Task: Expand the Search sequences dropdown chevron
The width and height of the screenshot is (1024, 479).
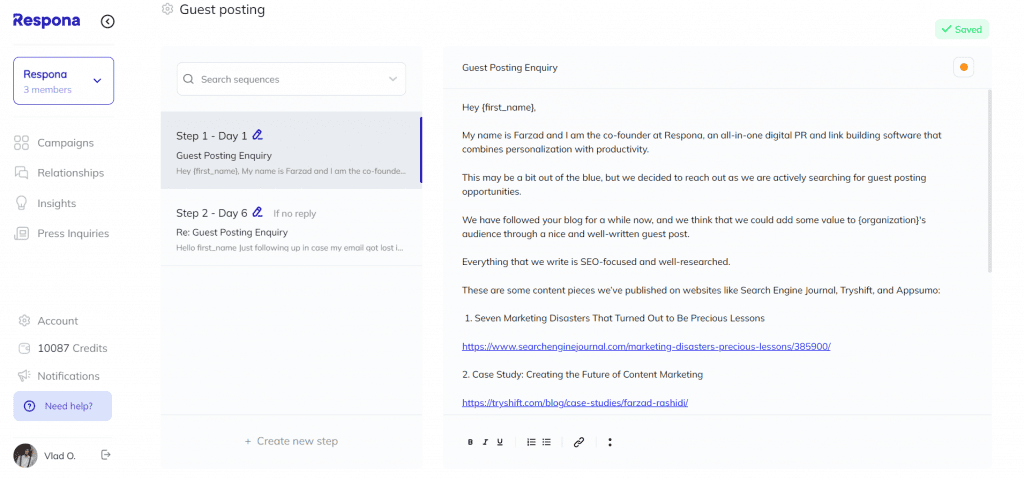Action: [393, 79]
